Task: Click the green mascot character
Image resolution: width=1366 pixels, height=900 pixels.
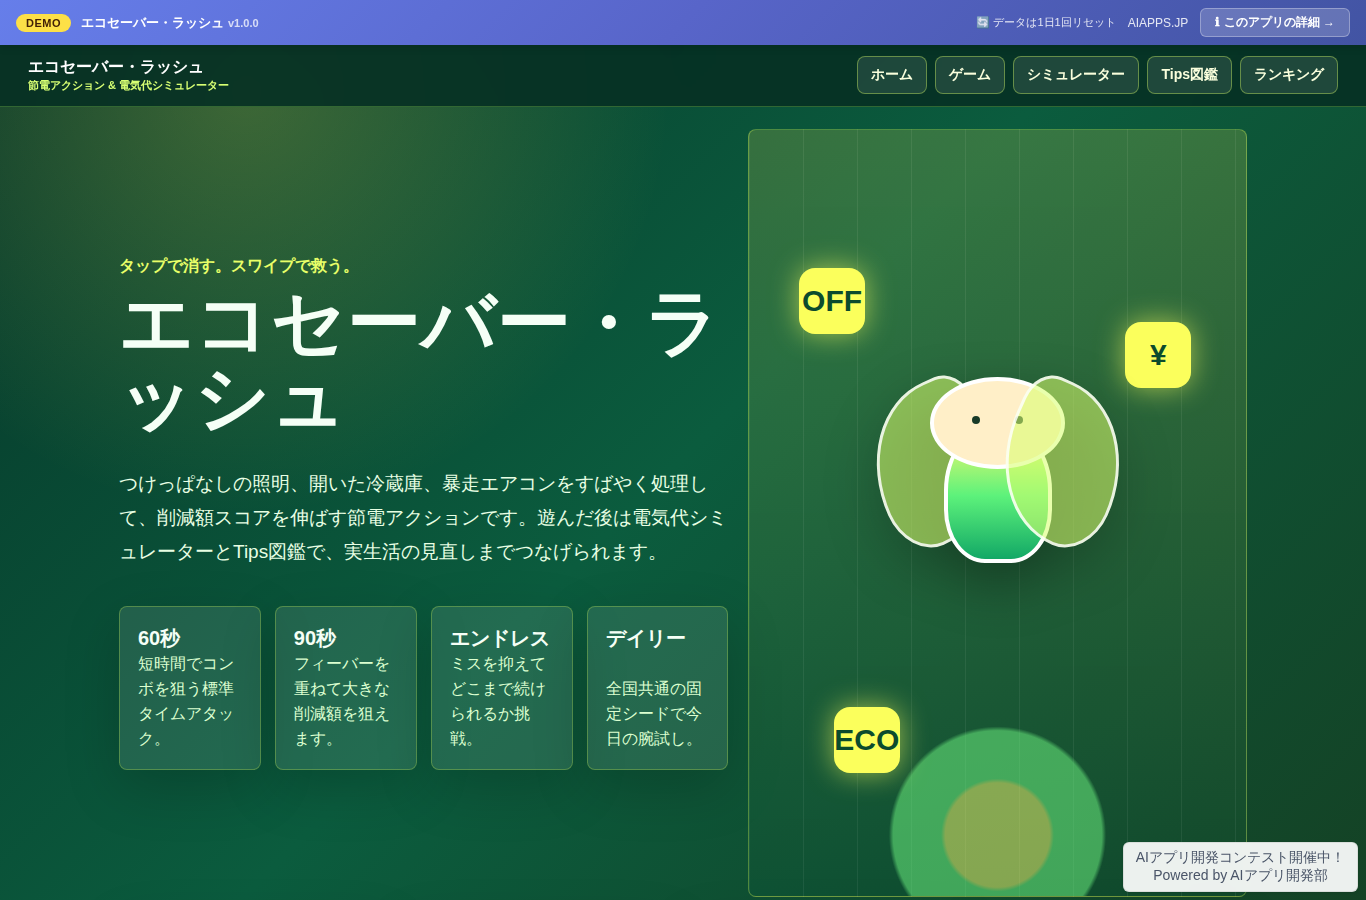Action: [x=998, y=468]
